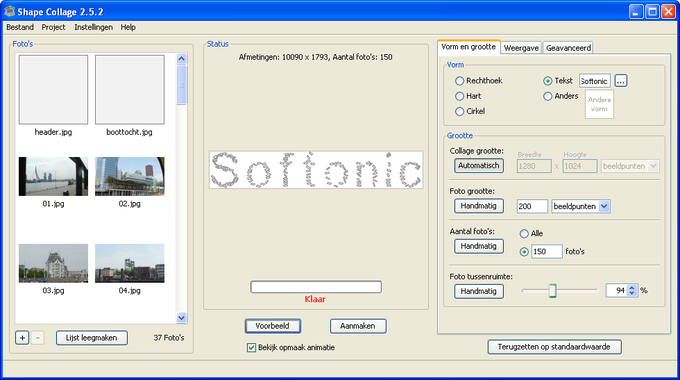Screen dimensions: 680x380
Task: Click Terugzetten op standaardwaarde button
Action: pos(554,347)
